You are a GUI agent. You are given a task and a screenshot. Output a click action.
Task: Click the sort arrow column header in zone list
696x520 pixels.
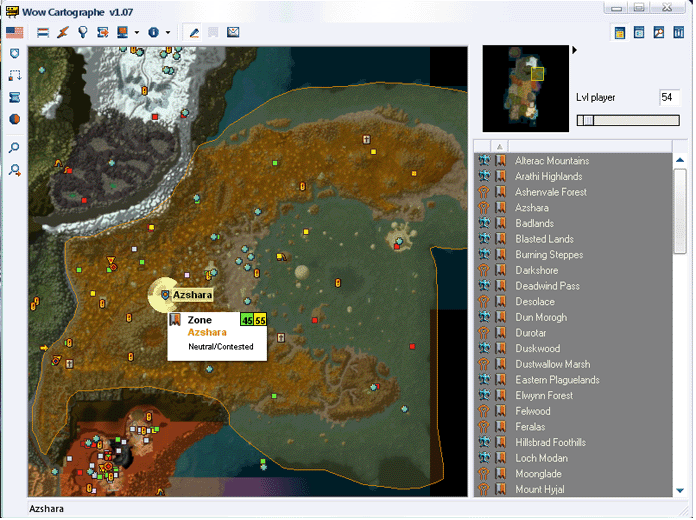tap(500, 146)
